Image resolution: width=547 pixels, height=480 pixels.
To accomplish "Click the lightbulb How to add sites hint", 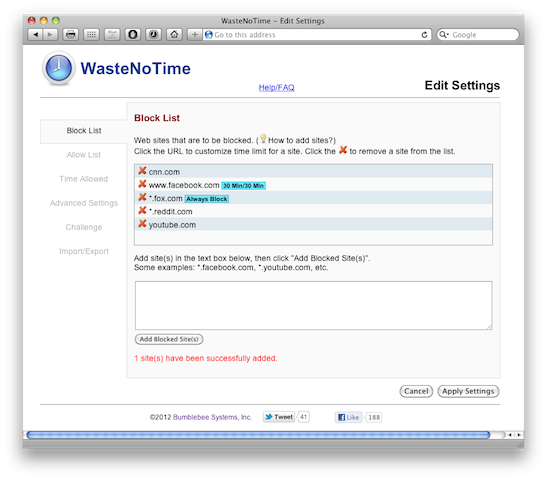I will (x=263, y=139).
